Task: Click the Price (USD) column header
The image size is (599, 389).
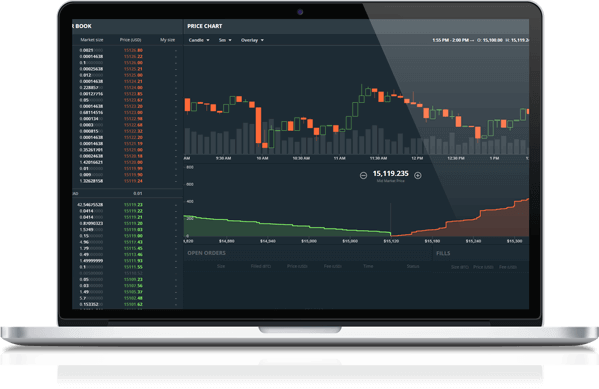Action: [x=130, y=40]
